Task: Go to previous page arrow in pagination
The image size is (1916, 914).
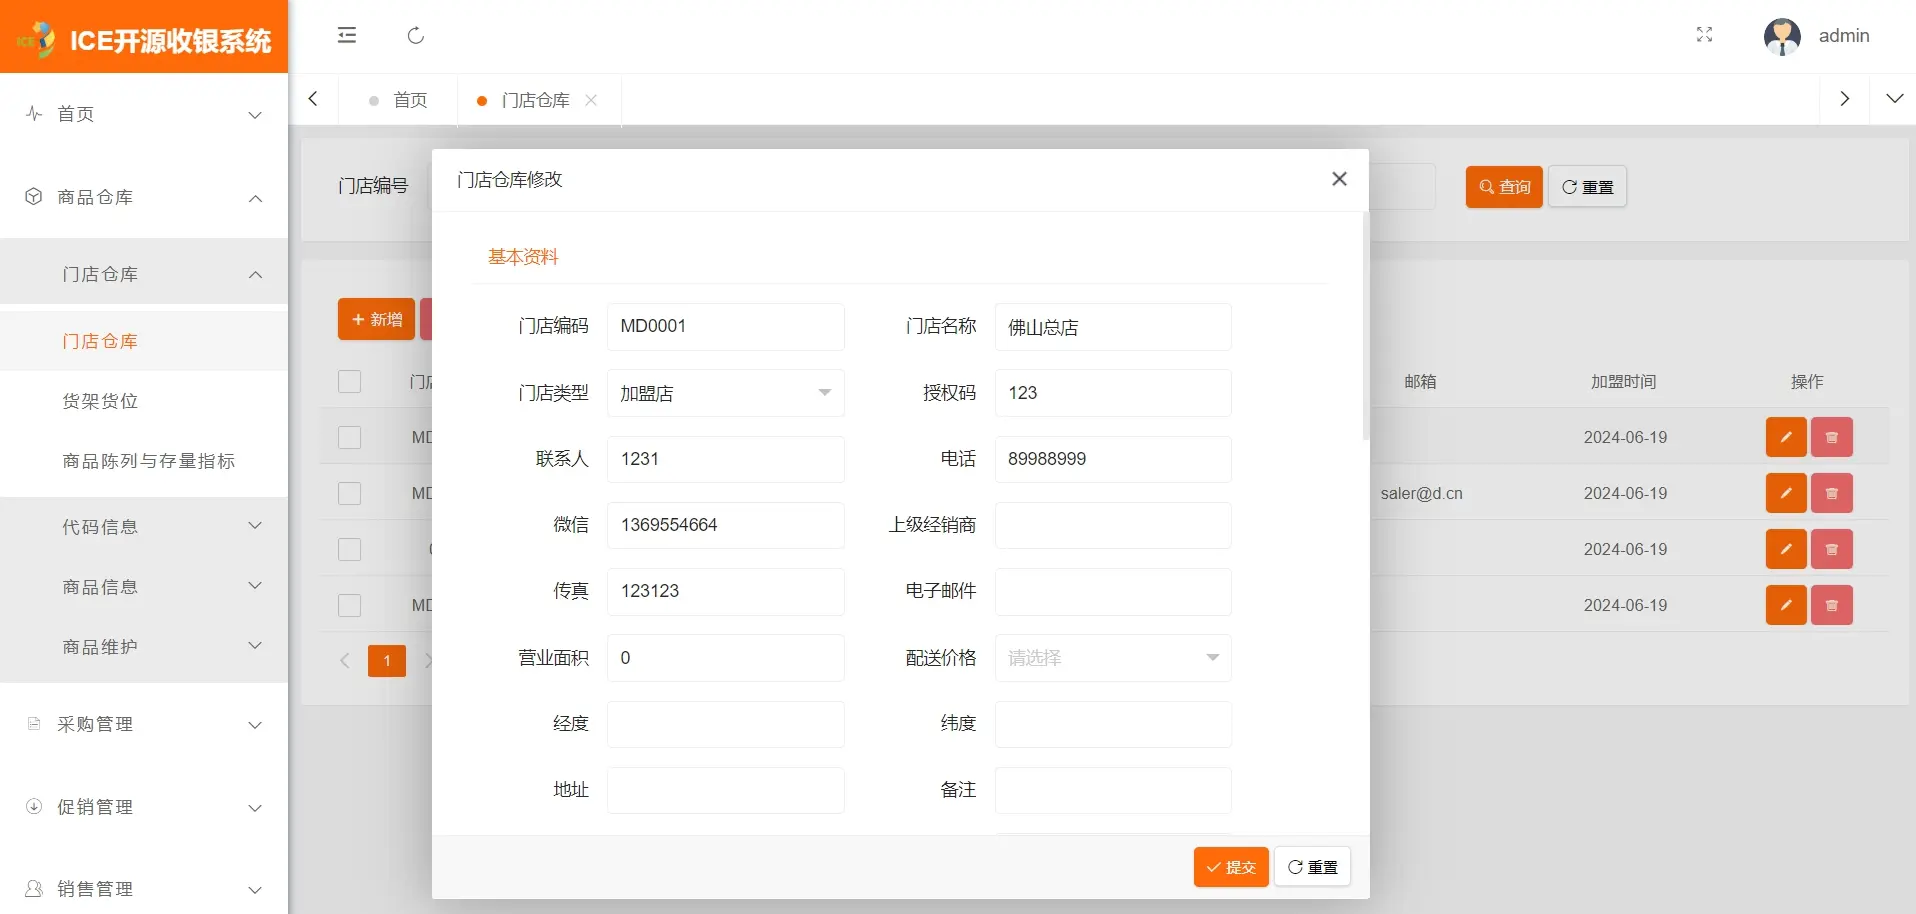Action: coord(345,661)
